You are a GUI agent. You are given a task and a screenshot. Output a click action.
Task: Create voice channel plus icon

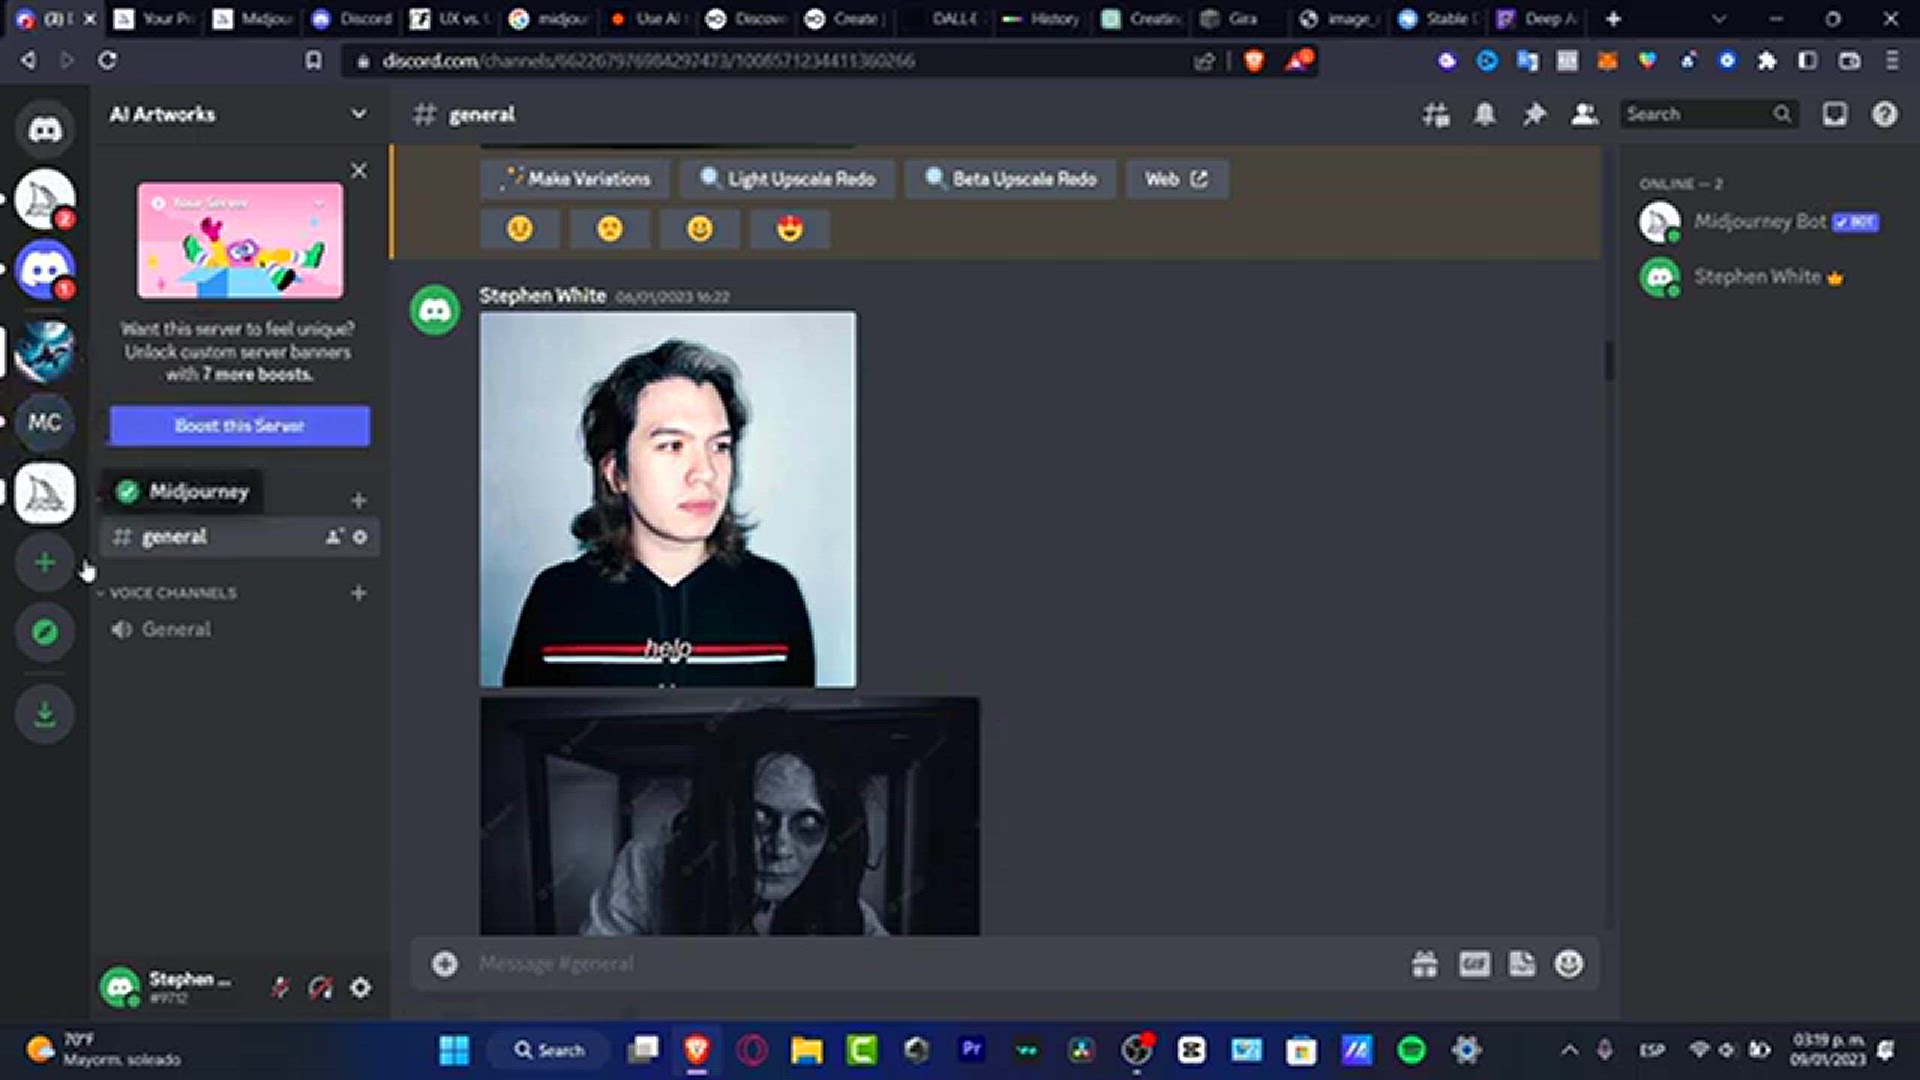point(359,593)
